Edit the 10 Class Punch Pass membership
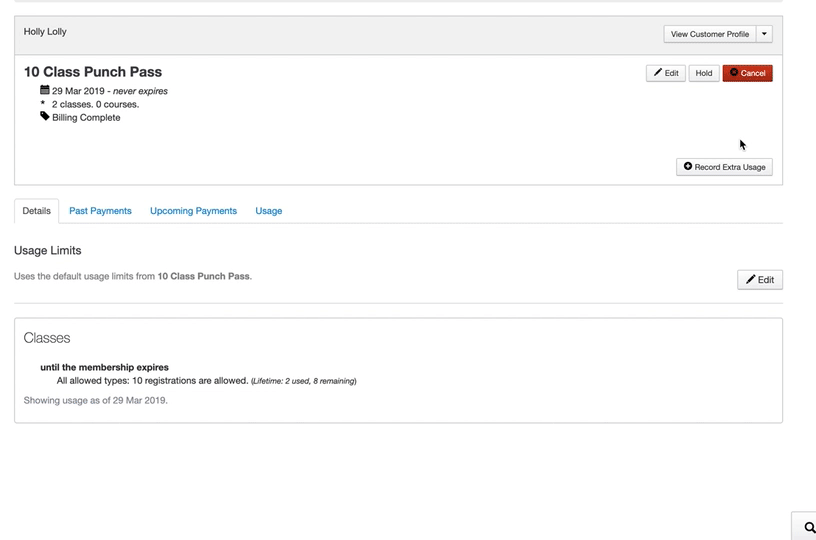Image resolution: width=816 pixels, height=540 pixels. click(x=665, y=73)
